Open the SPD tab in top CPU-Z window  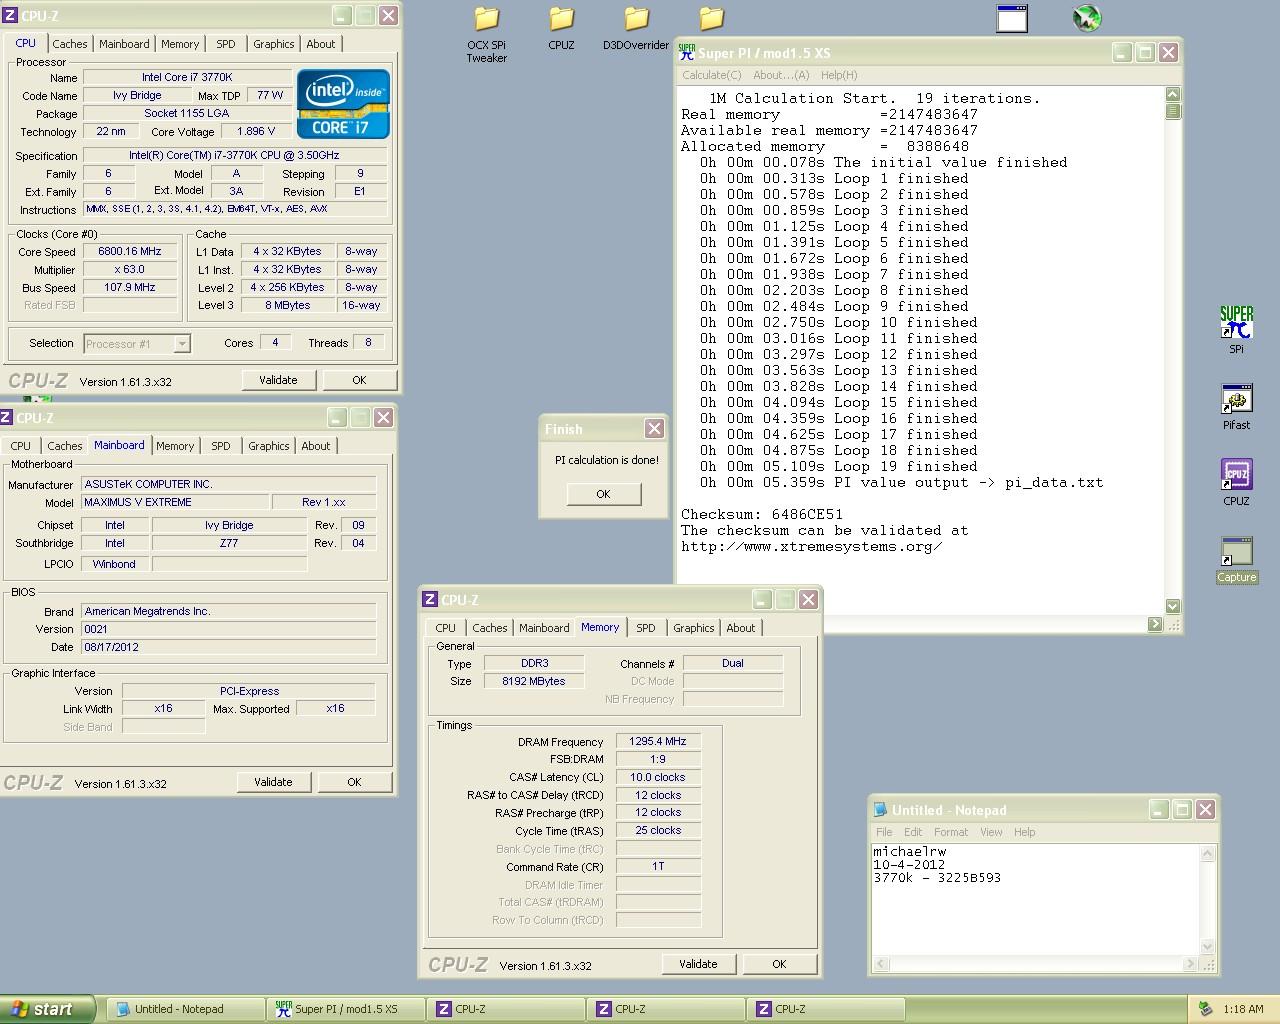(226, 44)
